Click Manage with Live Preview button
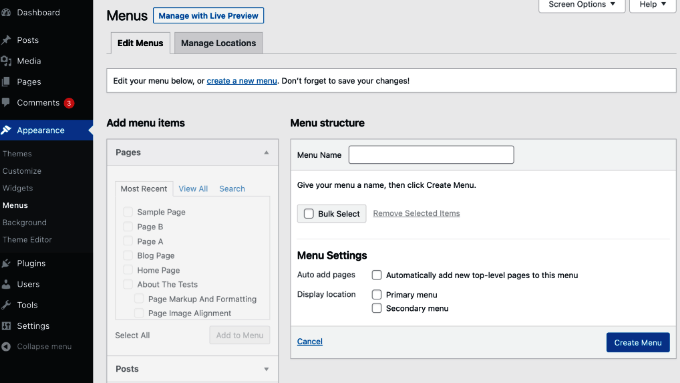 pos(208,16)
